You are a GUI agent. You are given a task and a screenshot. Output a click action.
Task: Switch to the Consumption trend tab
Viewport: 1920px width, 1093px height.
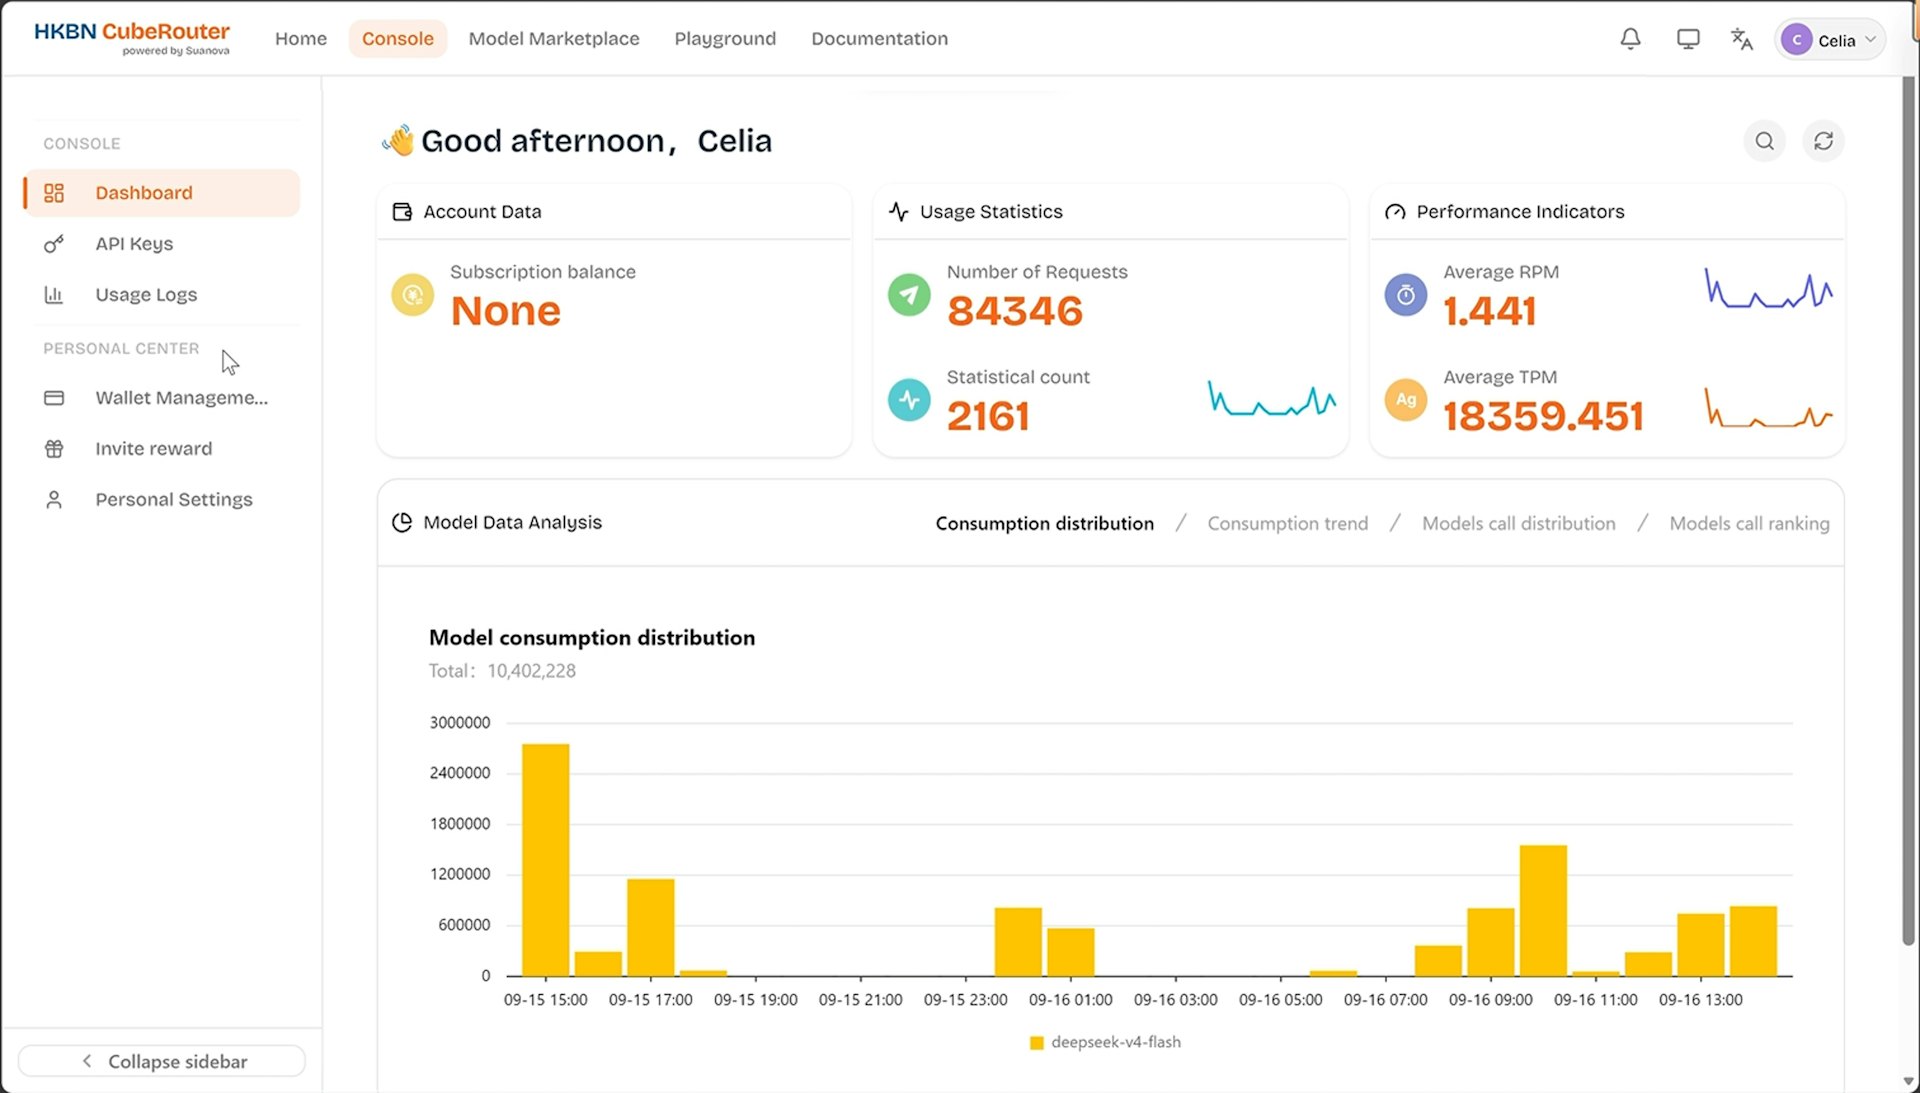point(1287,523)
